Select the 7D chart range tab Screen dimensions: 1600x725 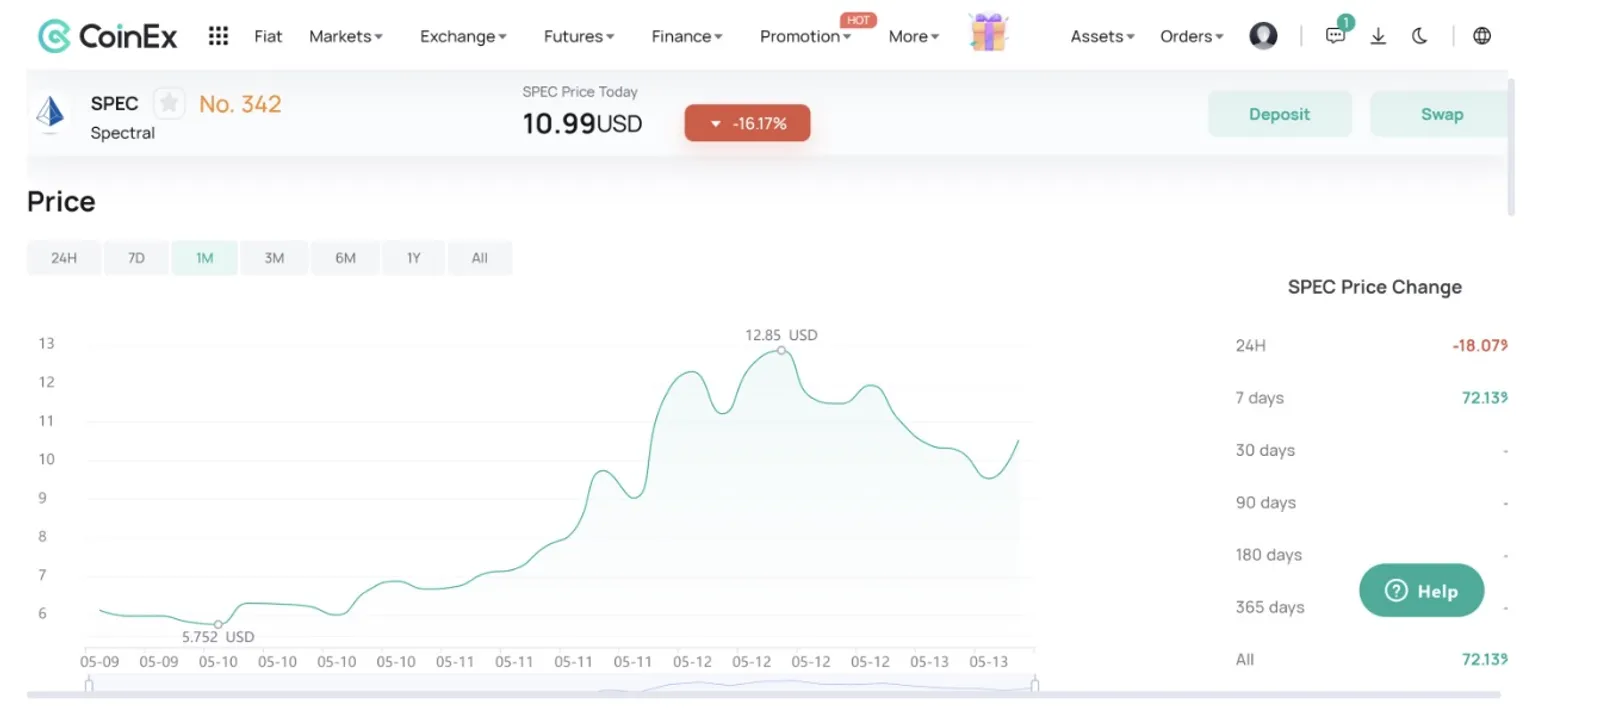pos(136,258)
